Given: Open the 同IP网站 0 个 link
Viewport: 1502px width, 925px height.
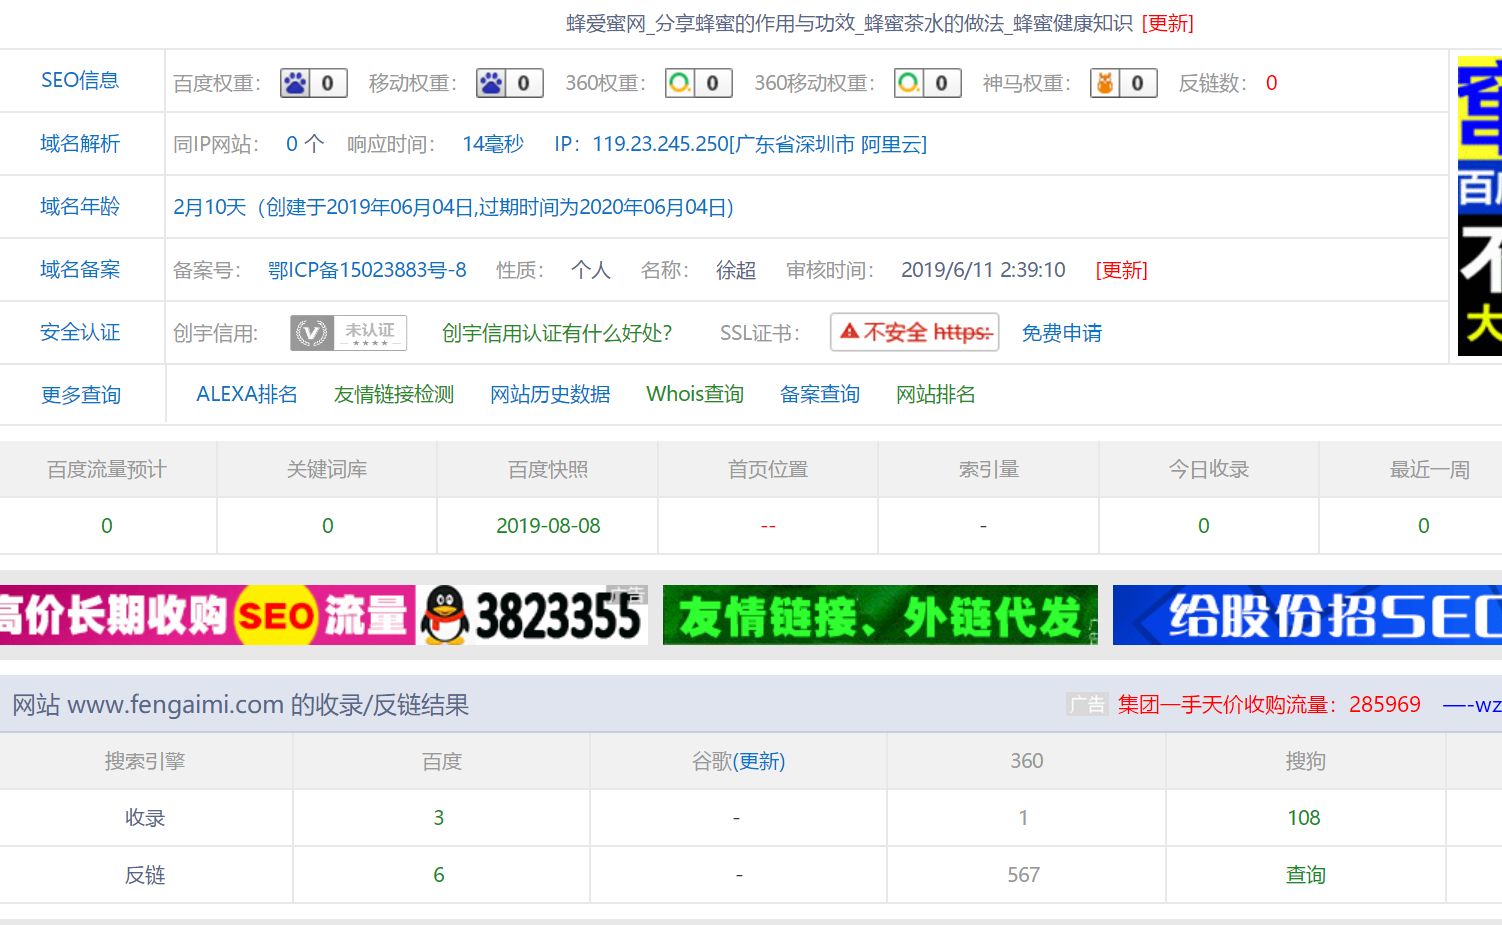Looking at the screenshot, I should (305, 144).
